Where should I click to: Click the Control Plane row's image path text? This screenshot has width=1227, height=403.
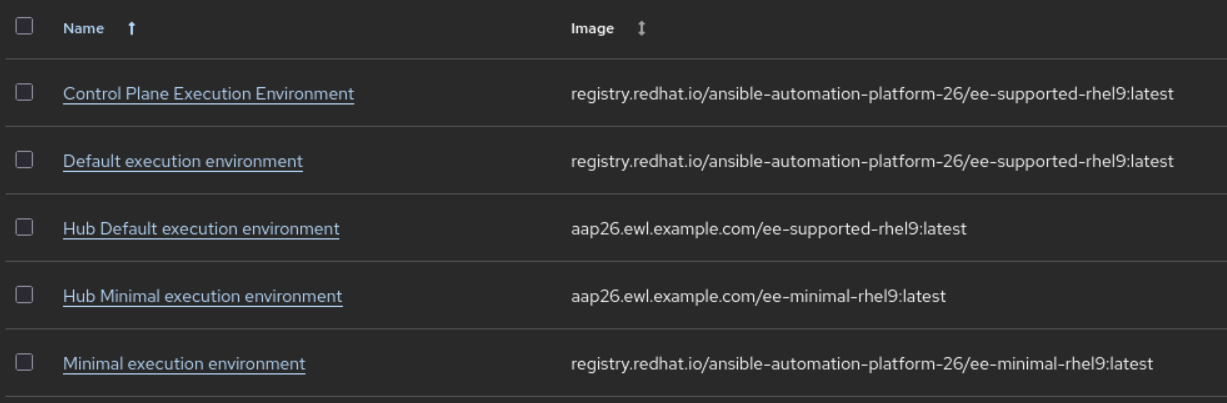(x=871, y=94)
